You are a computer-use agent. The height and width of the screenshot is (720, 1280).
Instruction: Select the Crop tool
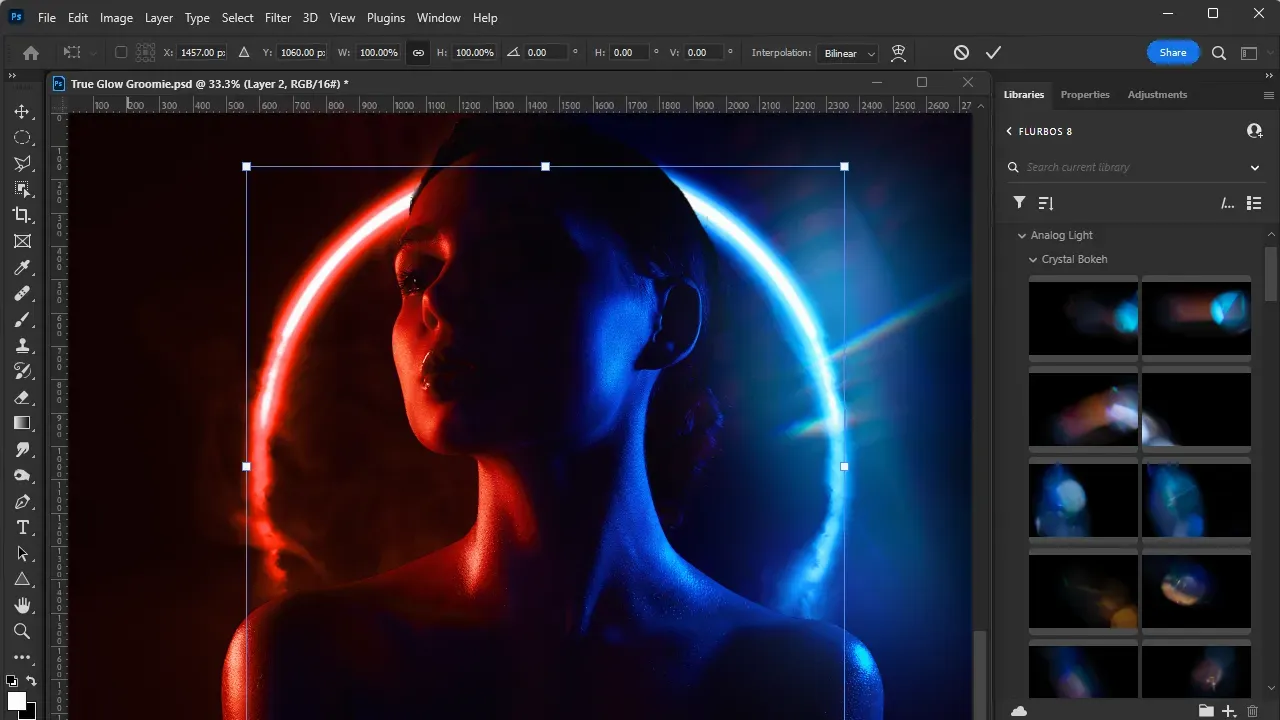(22, 216)
